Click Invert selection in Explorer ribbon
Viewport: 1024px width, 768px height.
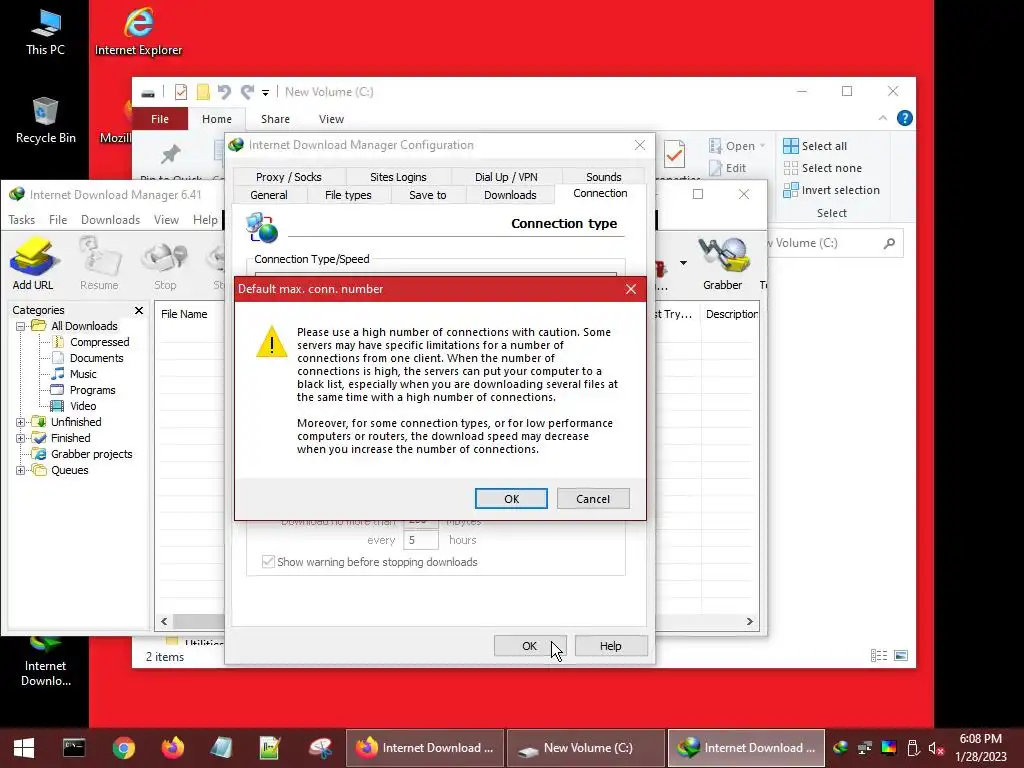[831, 190]
